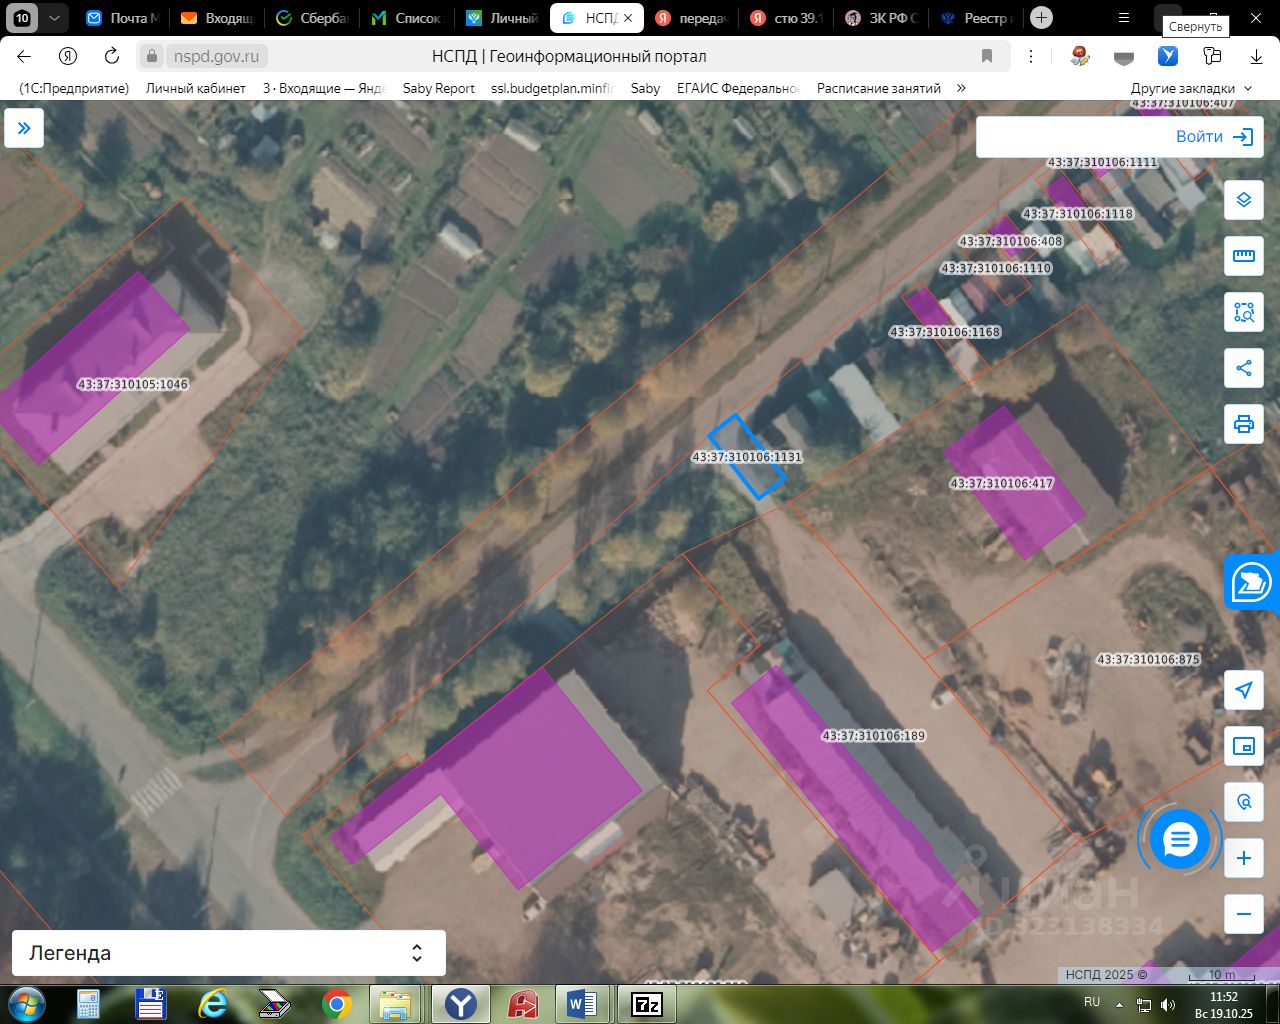
Task: Select parcel label 43:37:310106:1131
Action: (x=747, y=457)
